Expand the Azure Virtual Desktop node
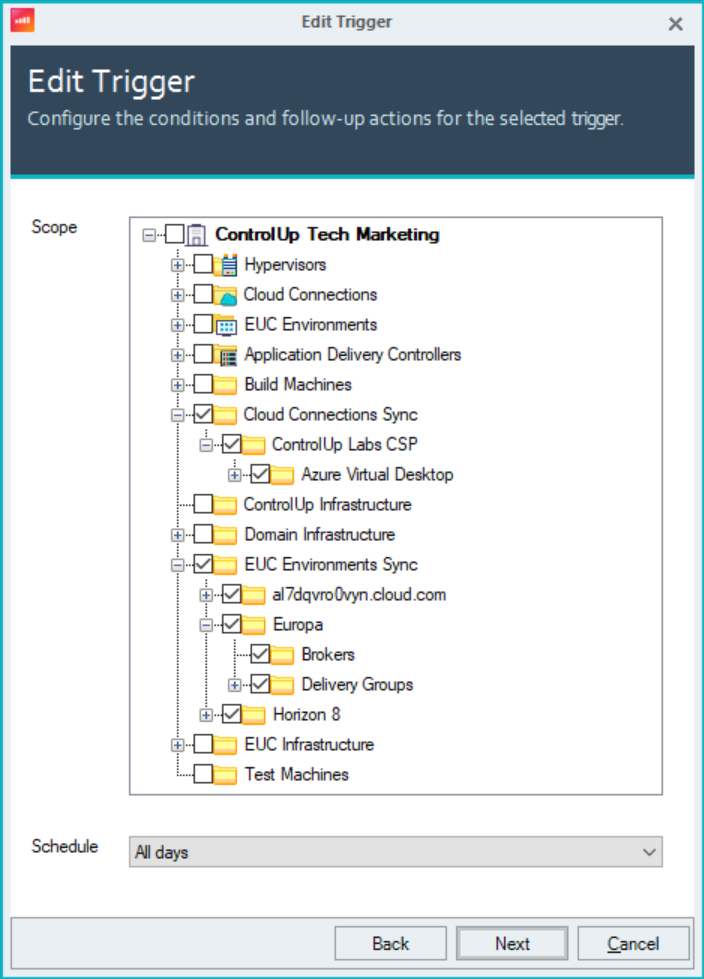This screenshot has width=704, height=979. [235, 475]
